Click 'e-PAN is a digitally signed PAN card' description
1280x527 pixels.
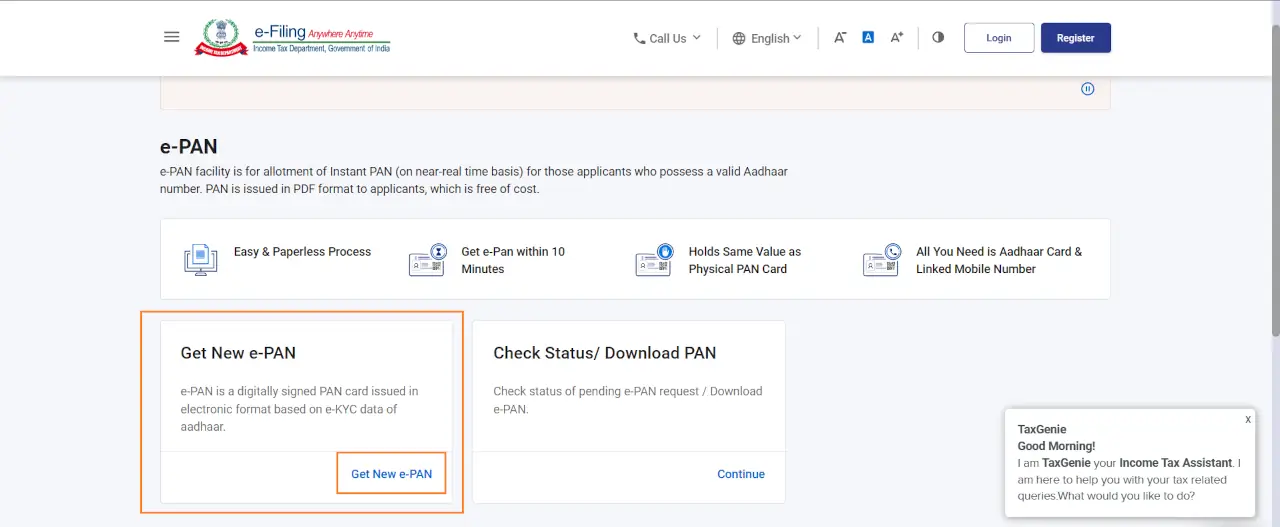[300, 409]
